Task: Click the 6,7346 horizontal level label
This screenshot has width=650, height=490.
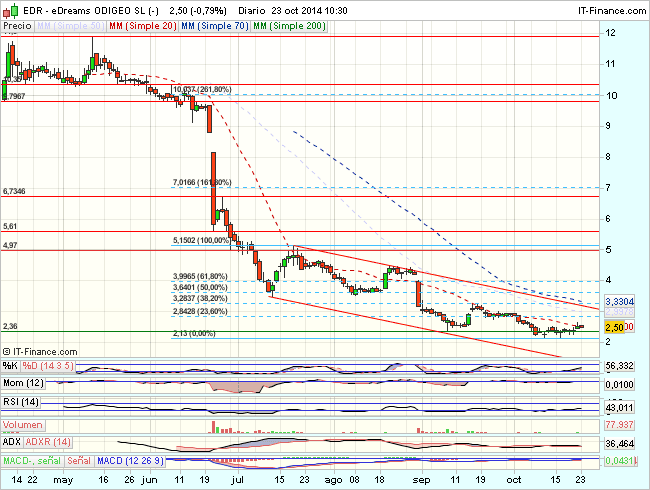Action: [x=14, y=191]
